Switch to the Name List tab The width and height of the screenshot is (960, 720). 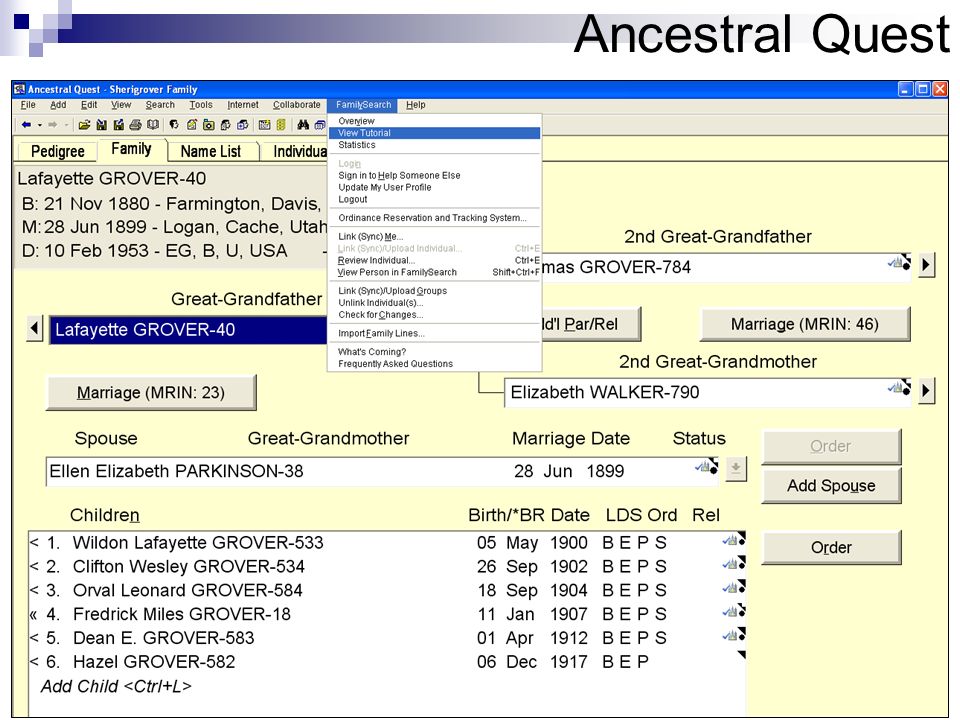pyautogui.click(x=211, y=151)
